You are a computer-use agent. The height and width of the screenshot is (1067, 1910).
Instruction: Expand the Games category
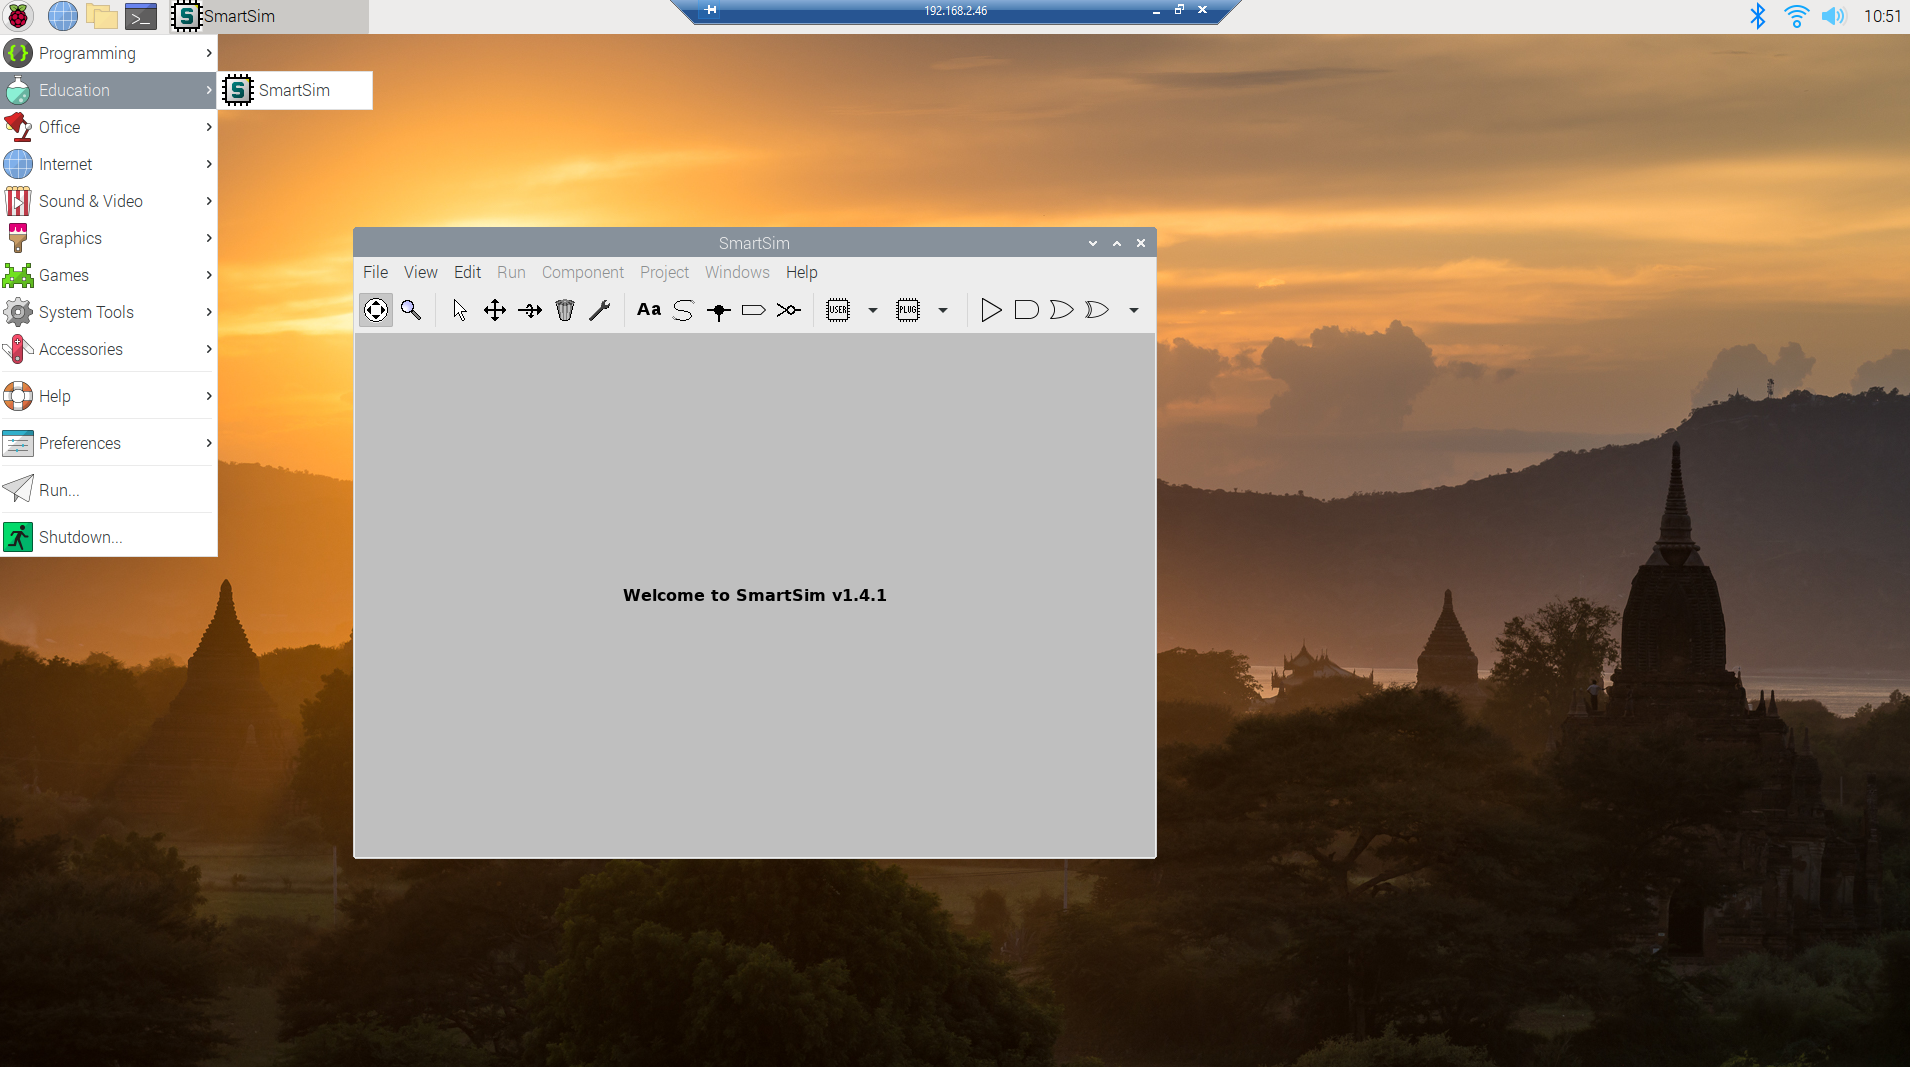108,275
